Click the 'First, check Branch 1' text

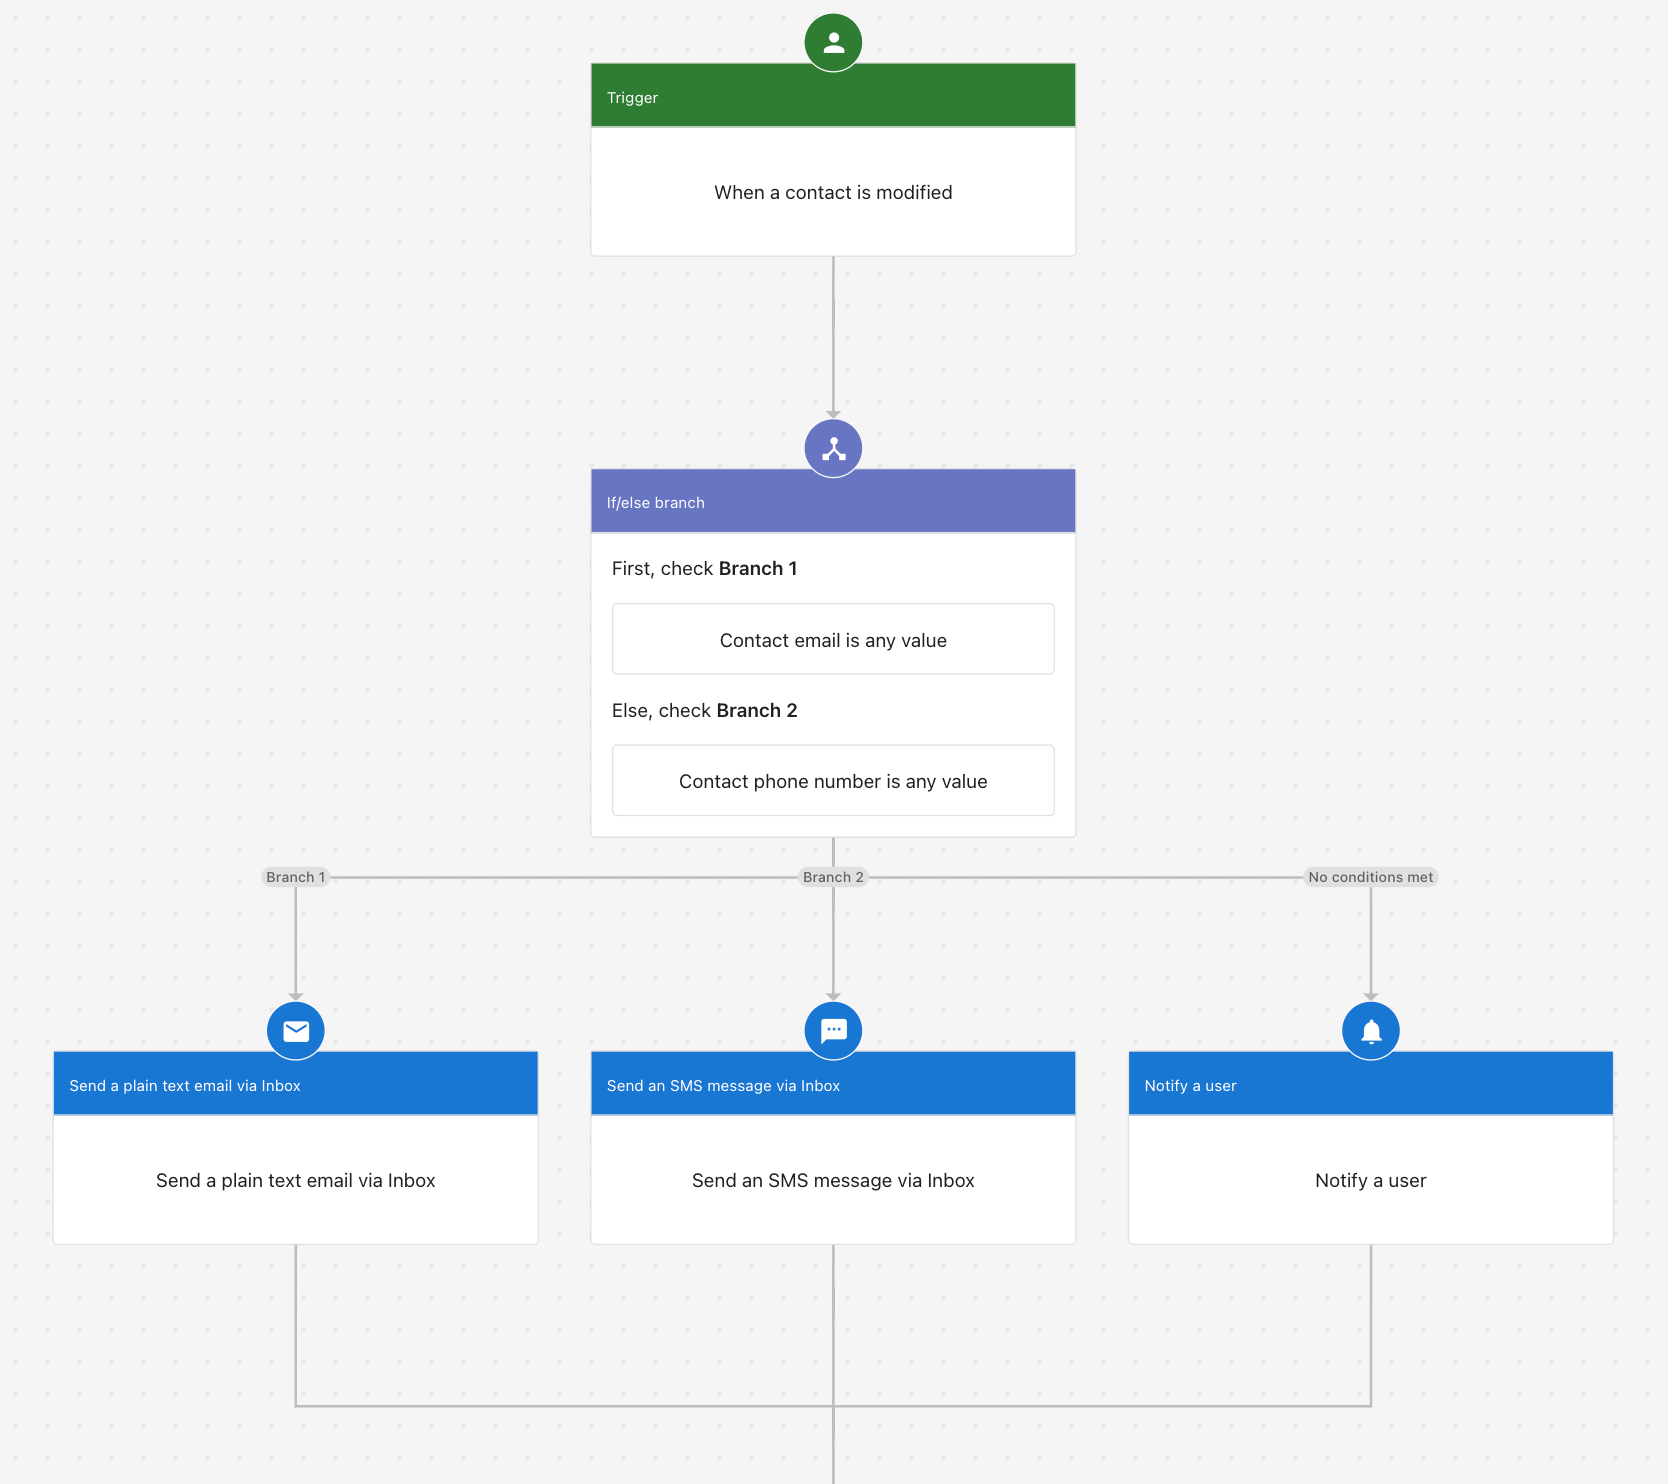(704, 568)
